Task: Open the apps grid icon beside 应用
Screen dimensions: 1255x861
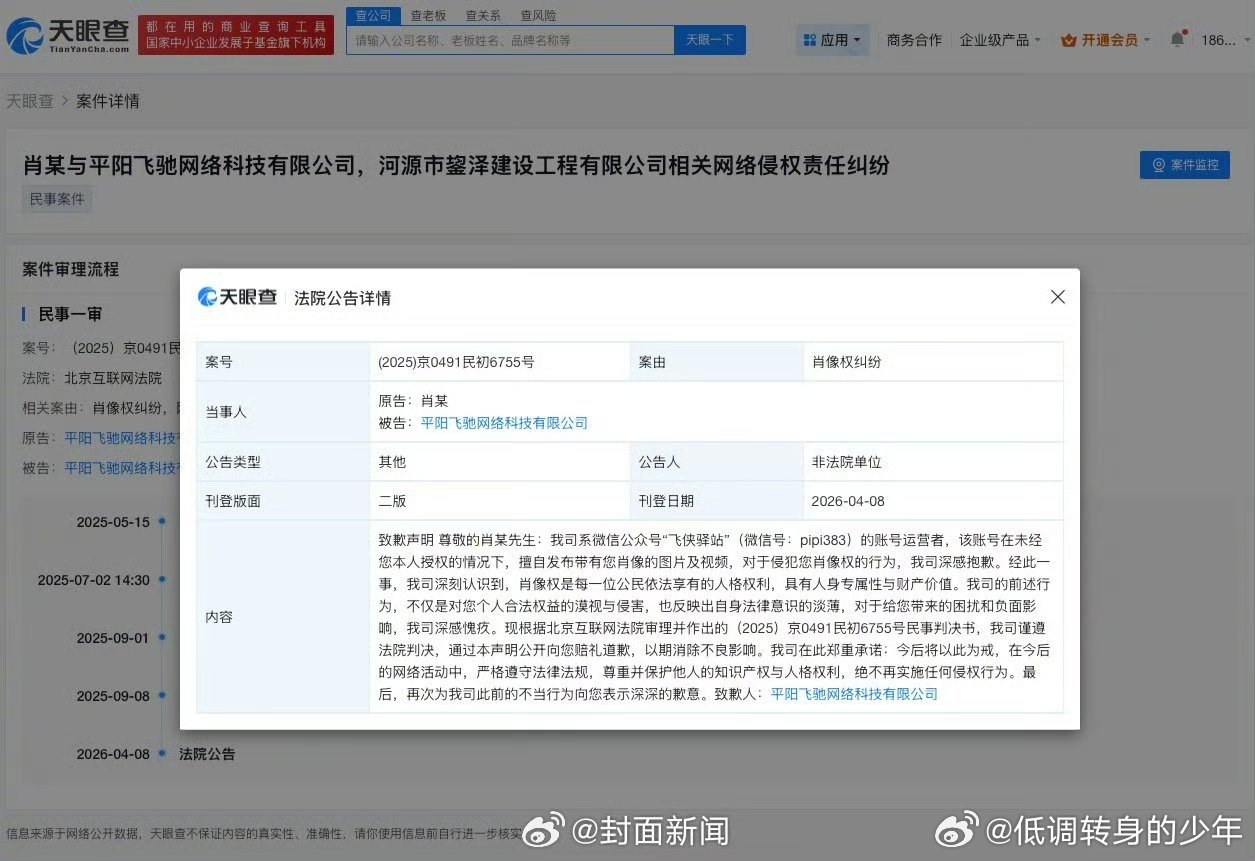Action: pyautogui.click(x=809, y=39)
